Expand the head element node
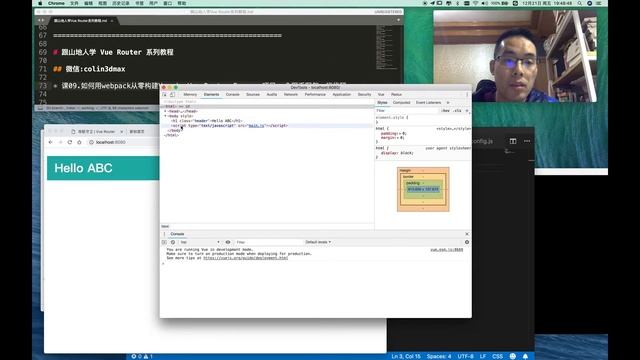The image size is (640, 360). tap(165, 111)
